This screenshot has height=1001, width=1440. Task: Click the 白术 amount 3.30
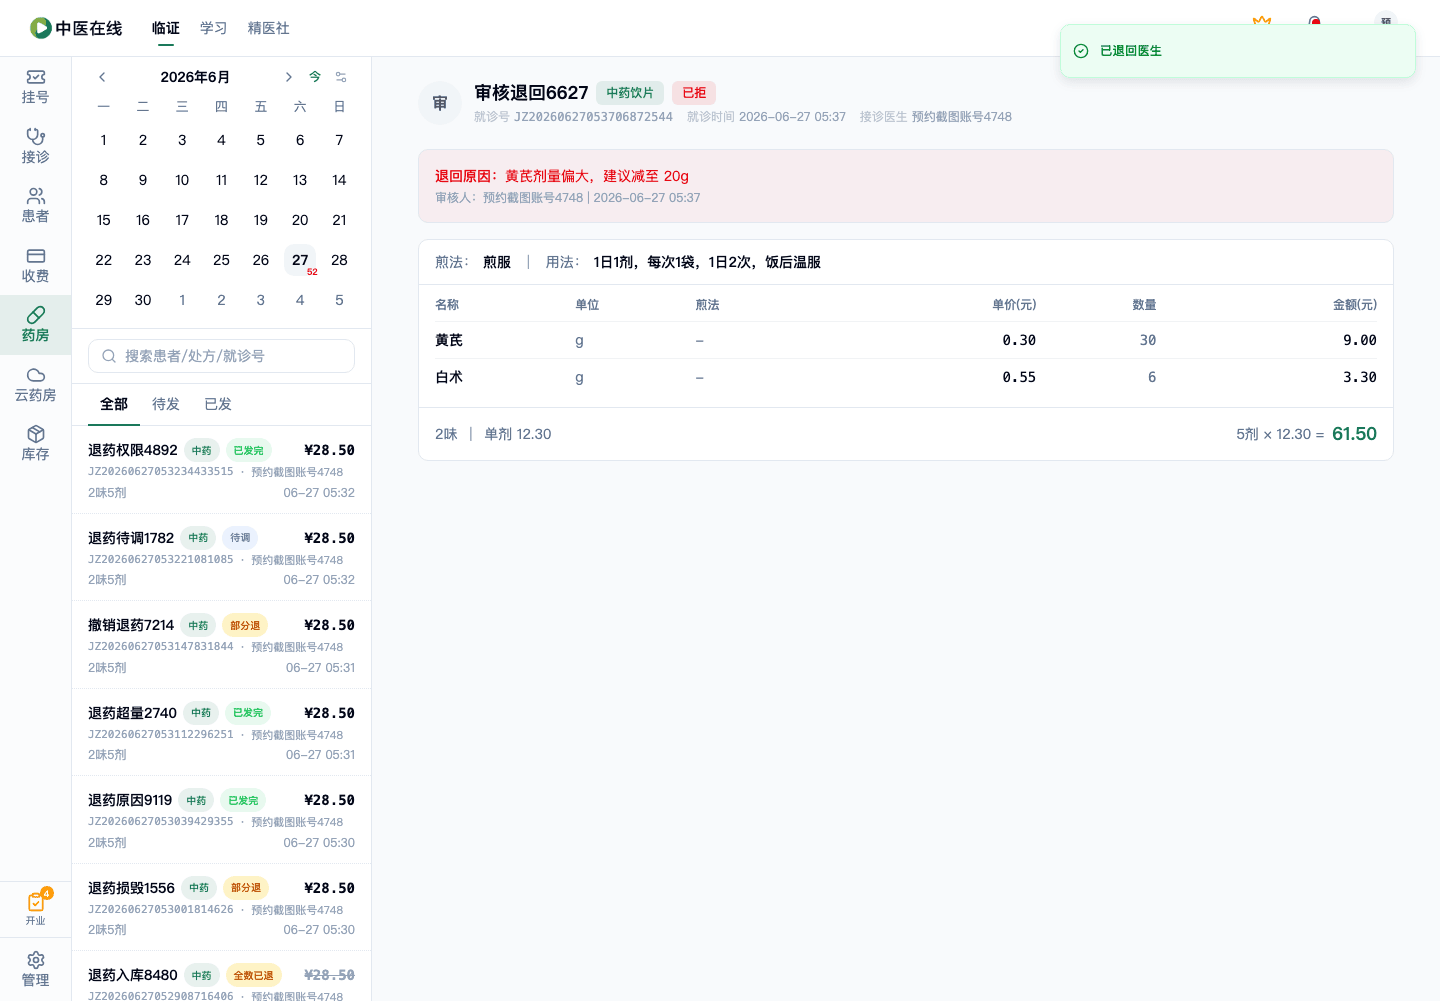[1360, 377]
